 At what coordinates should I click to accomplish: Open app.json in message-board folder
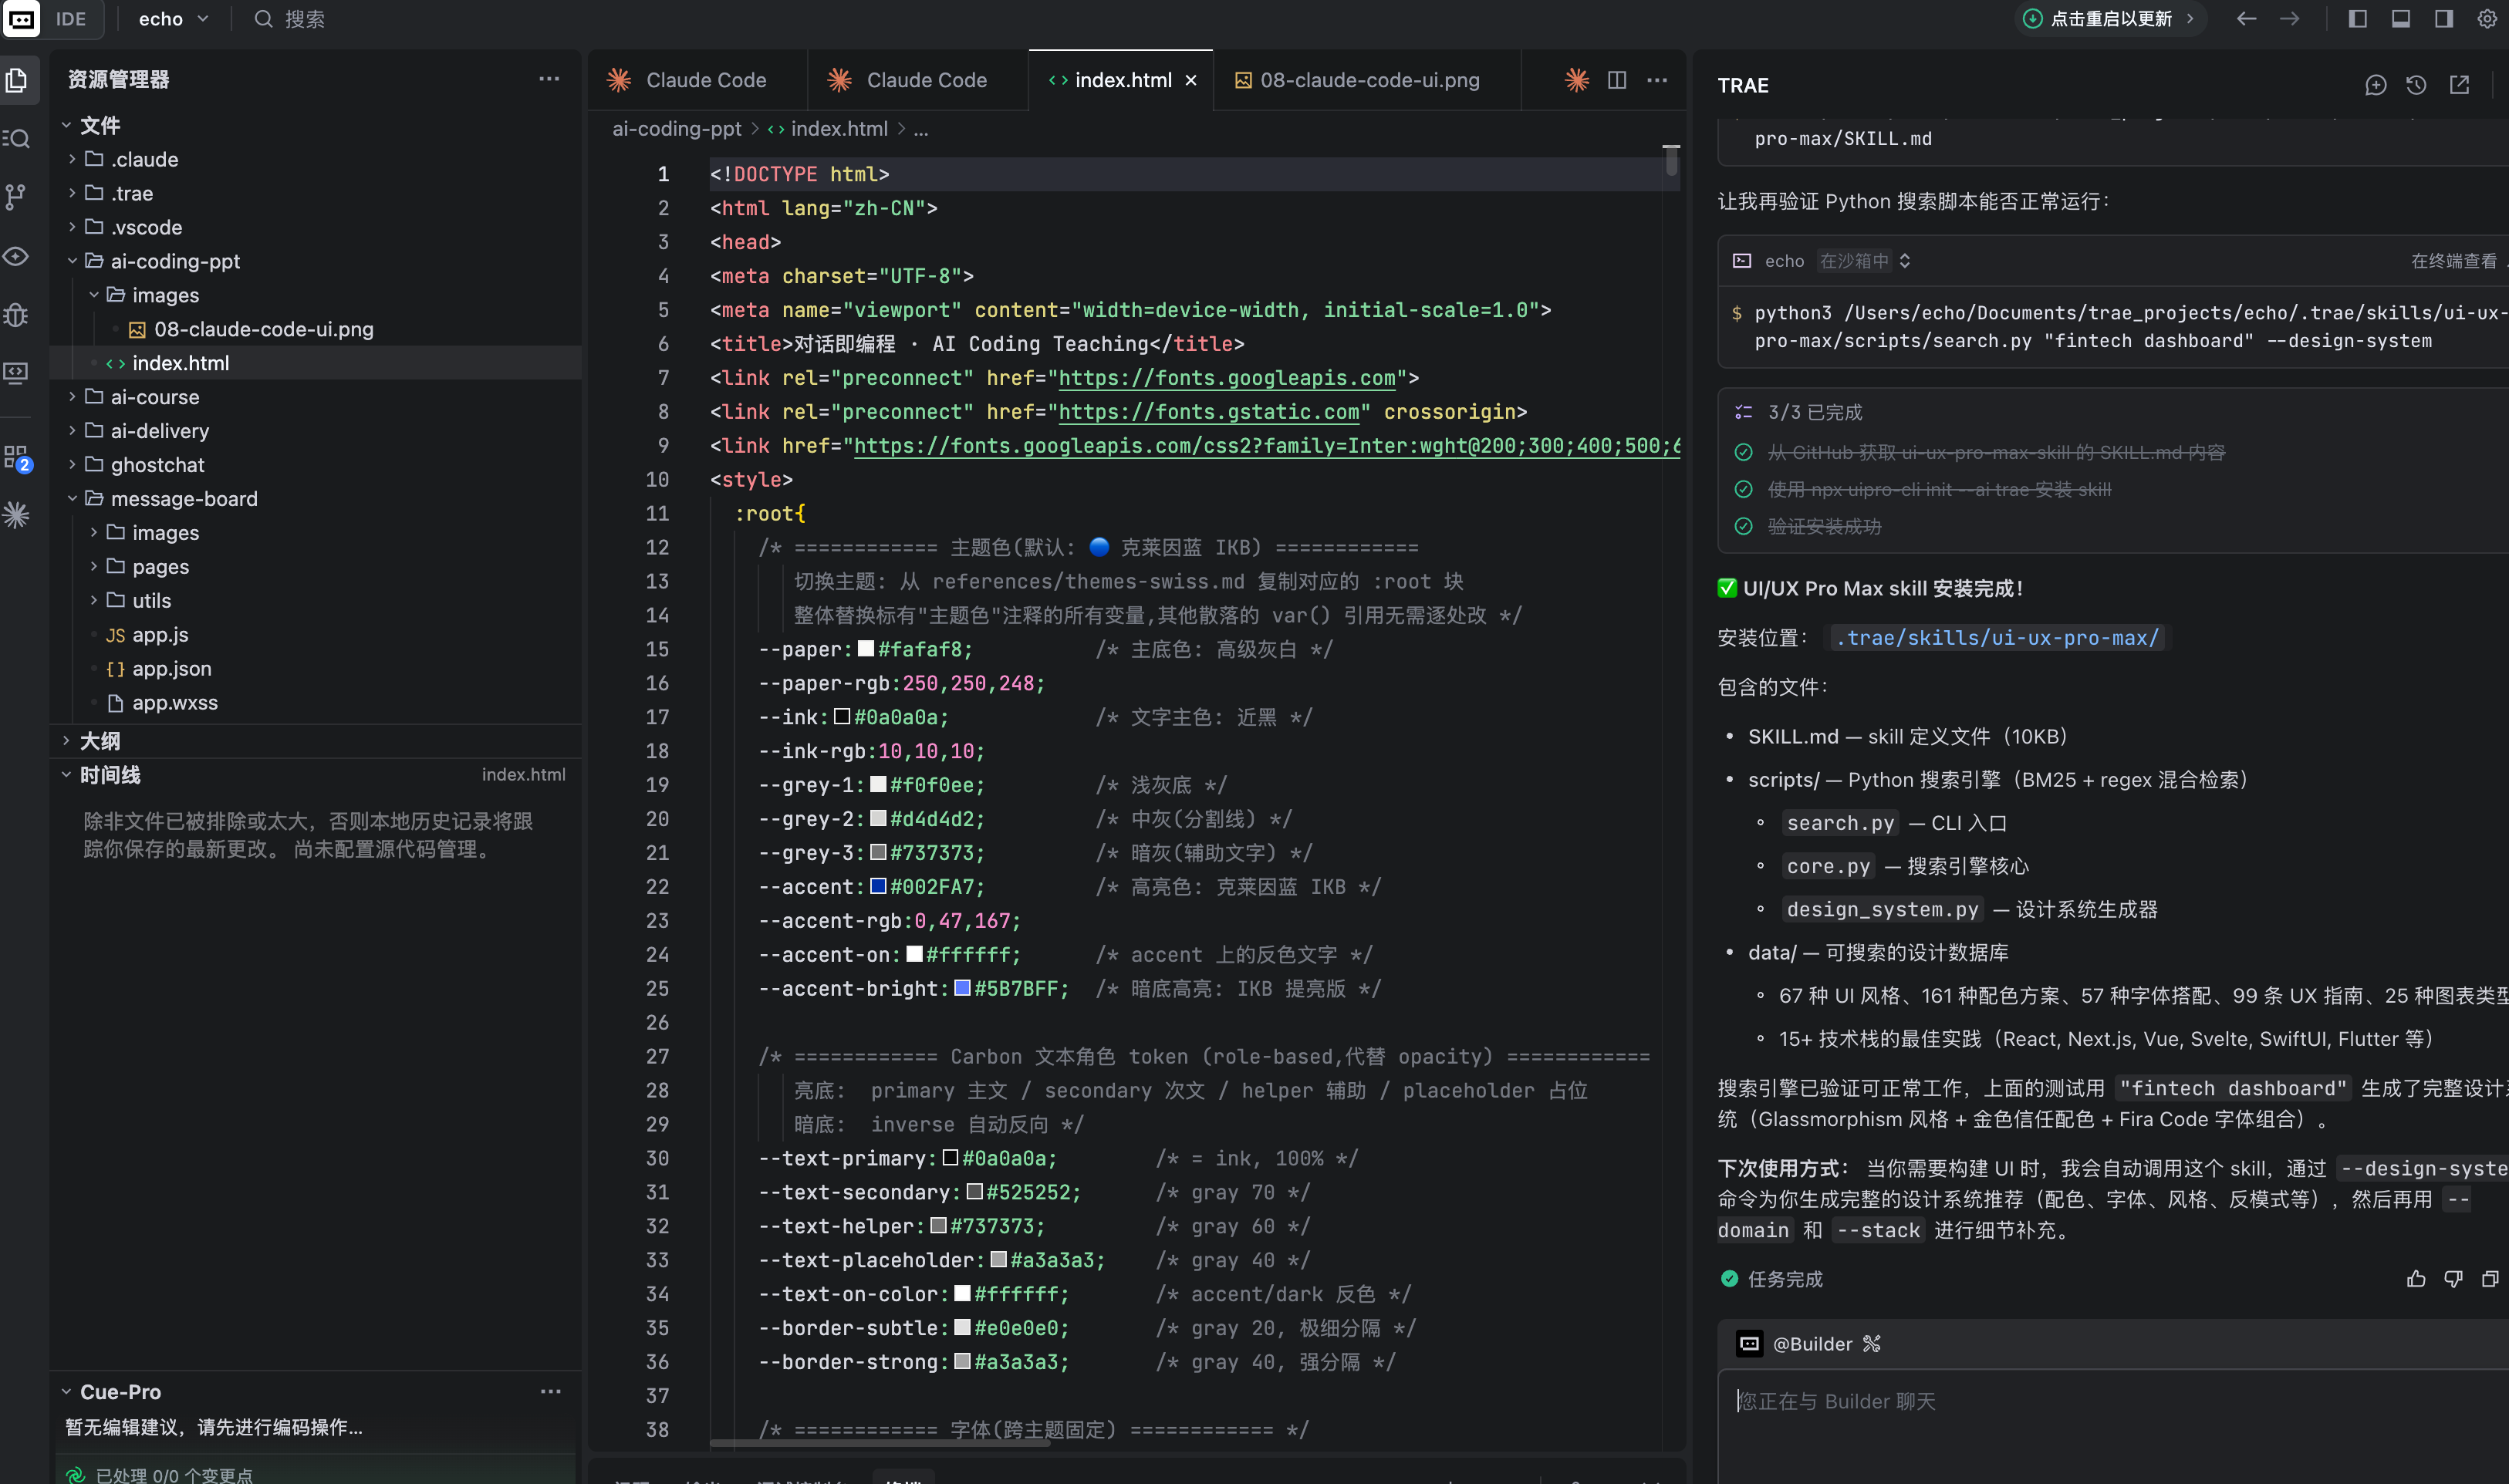[171, 668]
